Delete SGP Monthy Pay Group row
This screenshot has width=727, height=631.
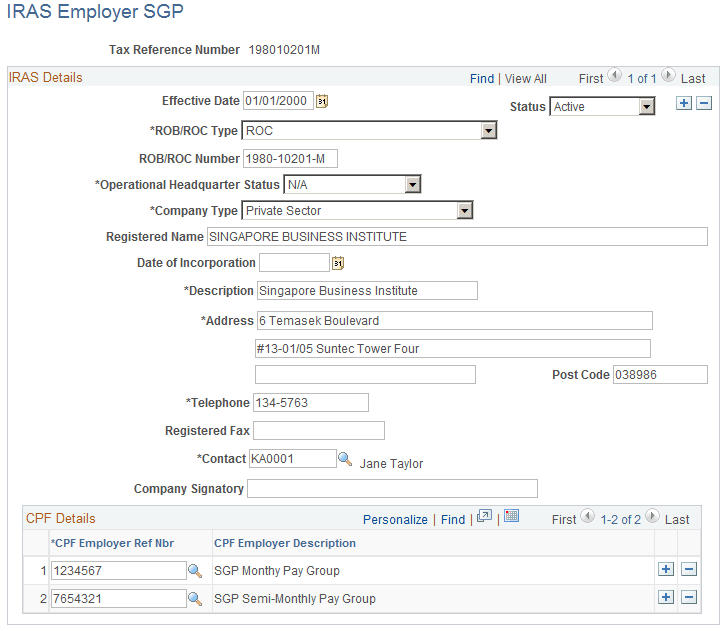tap(689, 569)
